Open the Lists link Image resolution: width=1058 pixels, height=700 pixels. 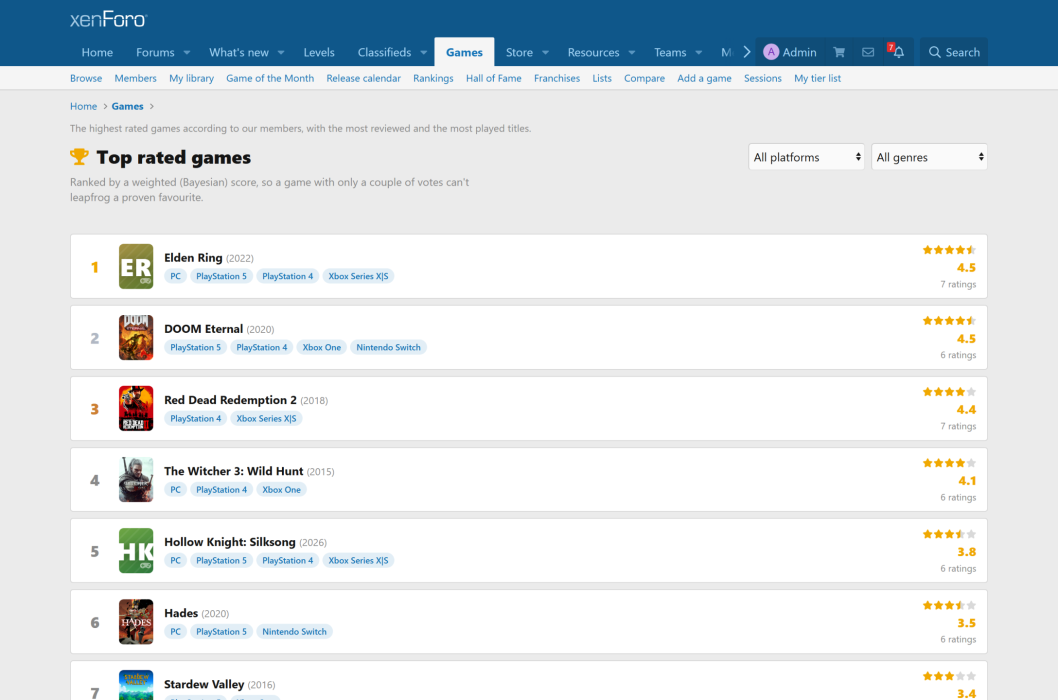[x=602, y=78]
